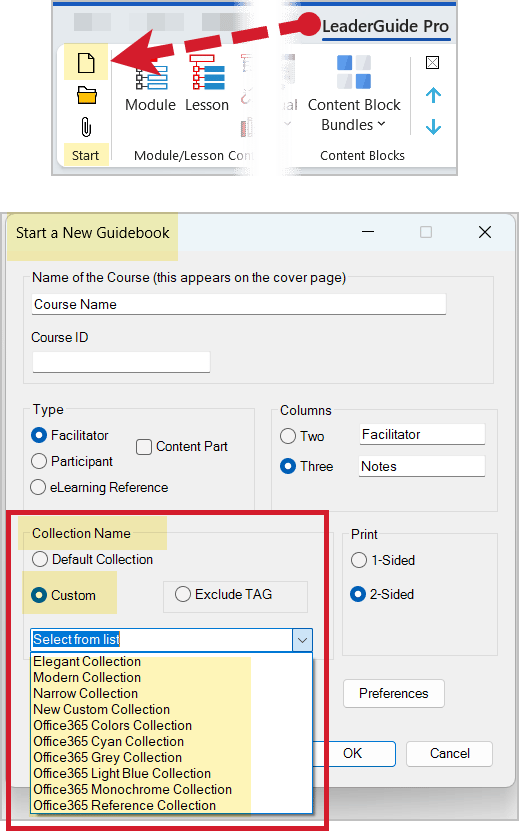Click the paperclip attach icon
Screen dimensions: 519x831
click(x=86, y=127)
